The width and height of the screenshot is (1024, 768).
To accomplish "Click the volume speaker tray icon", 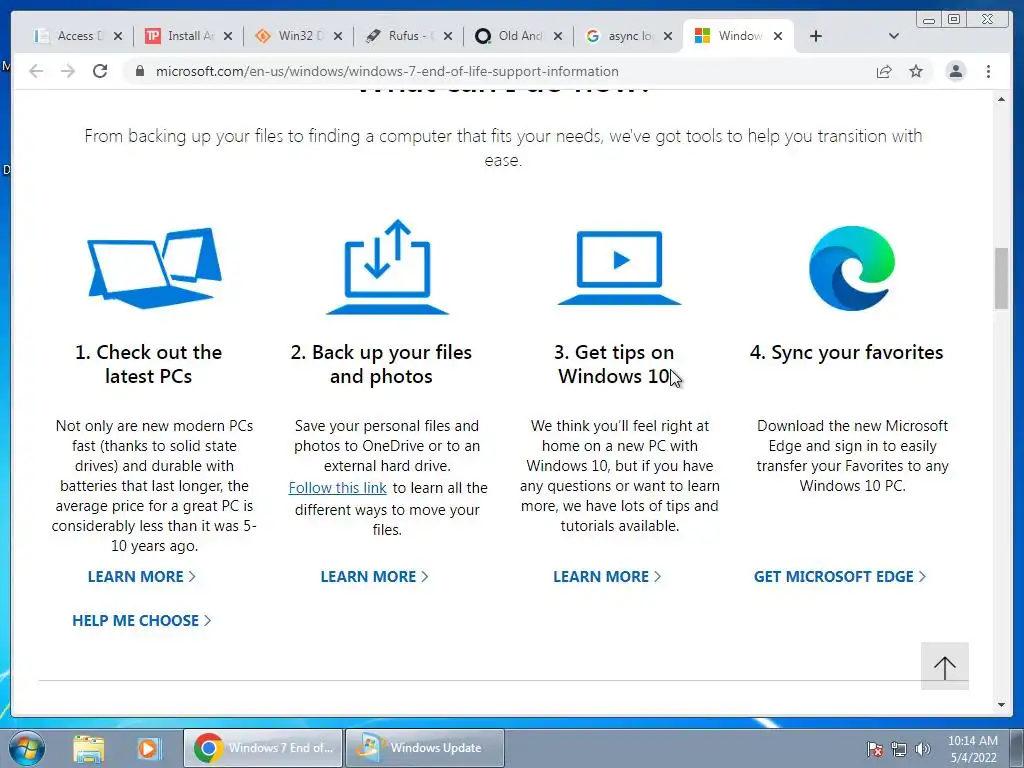I will coord(923,749).
